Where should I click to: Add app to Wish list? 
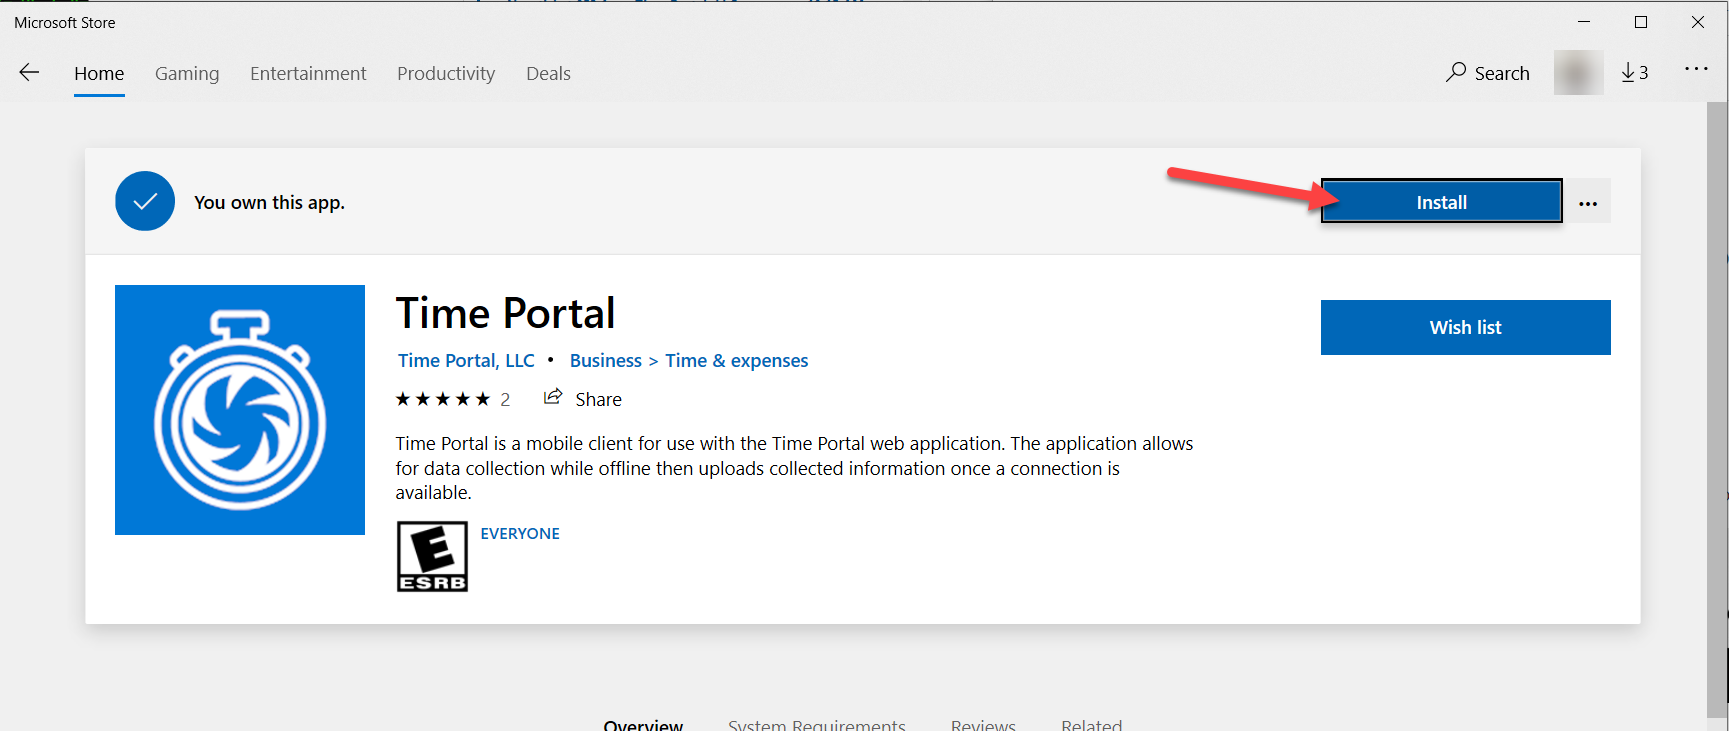(1465, 327)
